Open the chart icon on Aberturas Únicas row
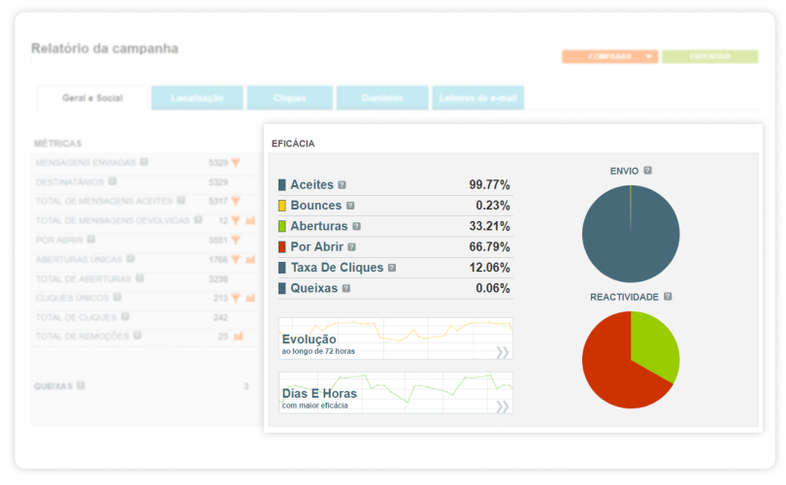 coord(251,259)
